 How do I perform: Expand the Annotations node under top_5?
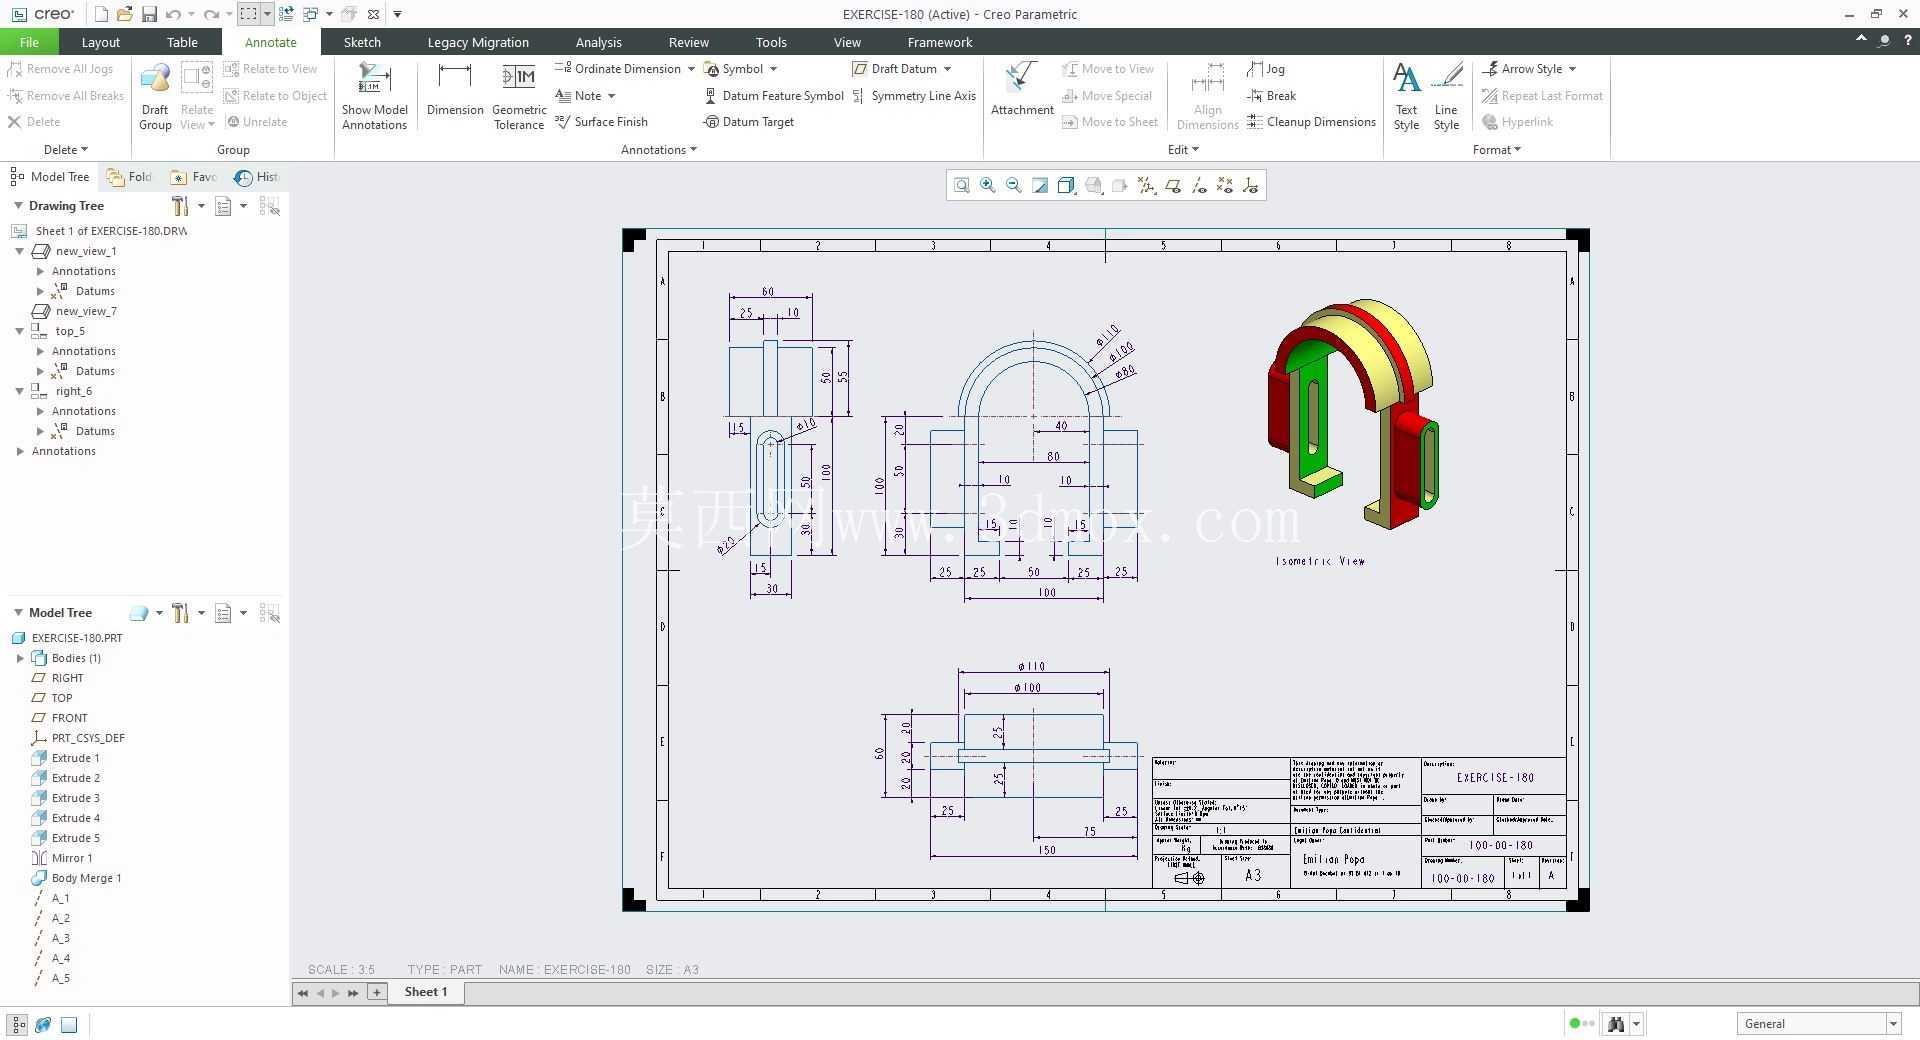click(40, 351)
